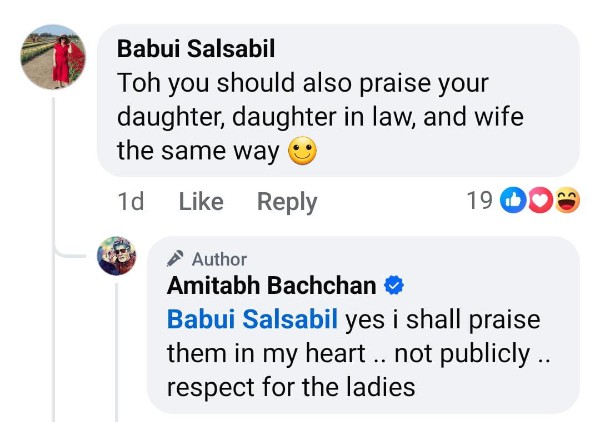Click the smiley emoji in Babui's comment
Screen dimensions: 600x422
click(x=302, y=152)
